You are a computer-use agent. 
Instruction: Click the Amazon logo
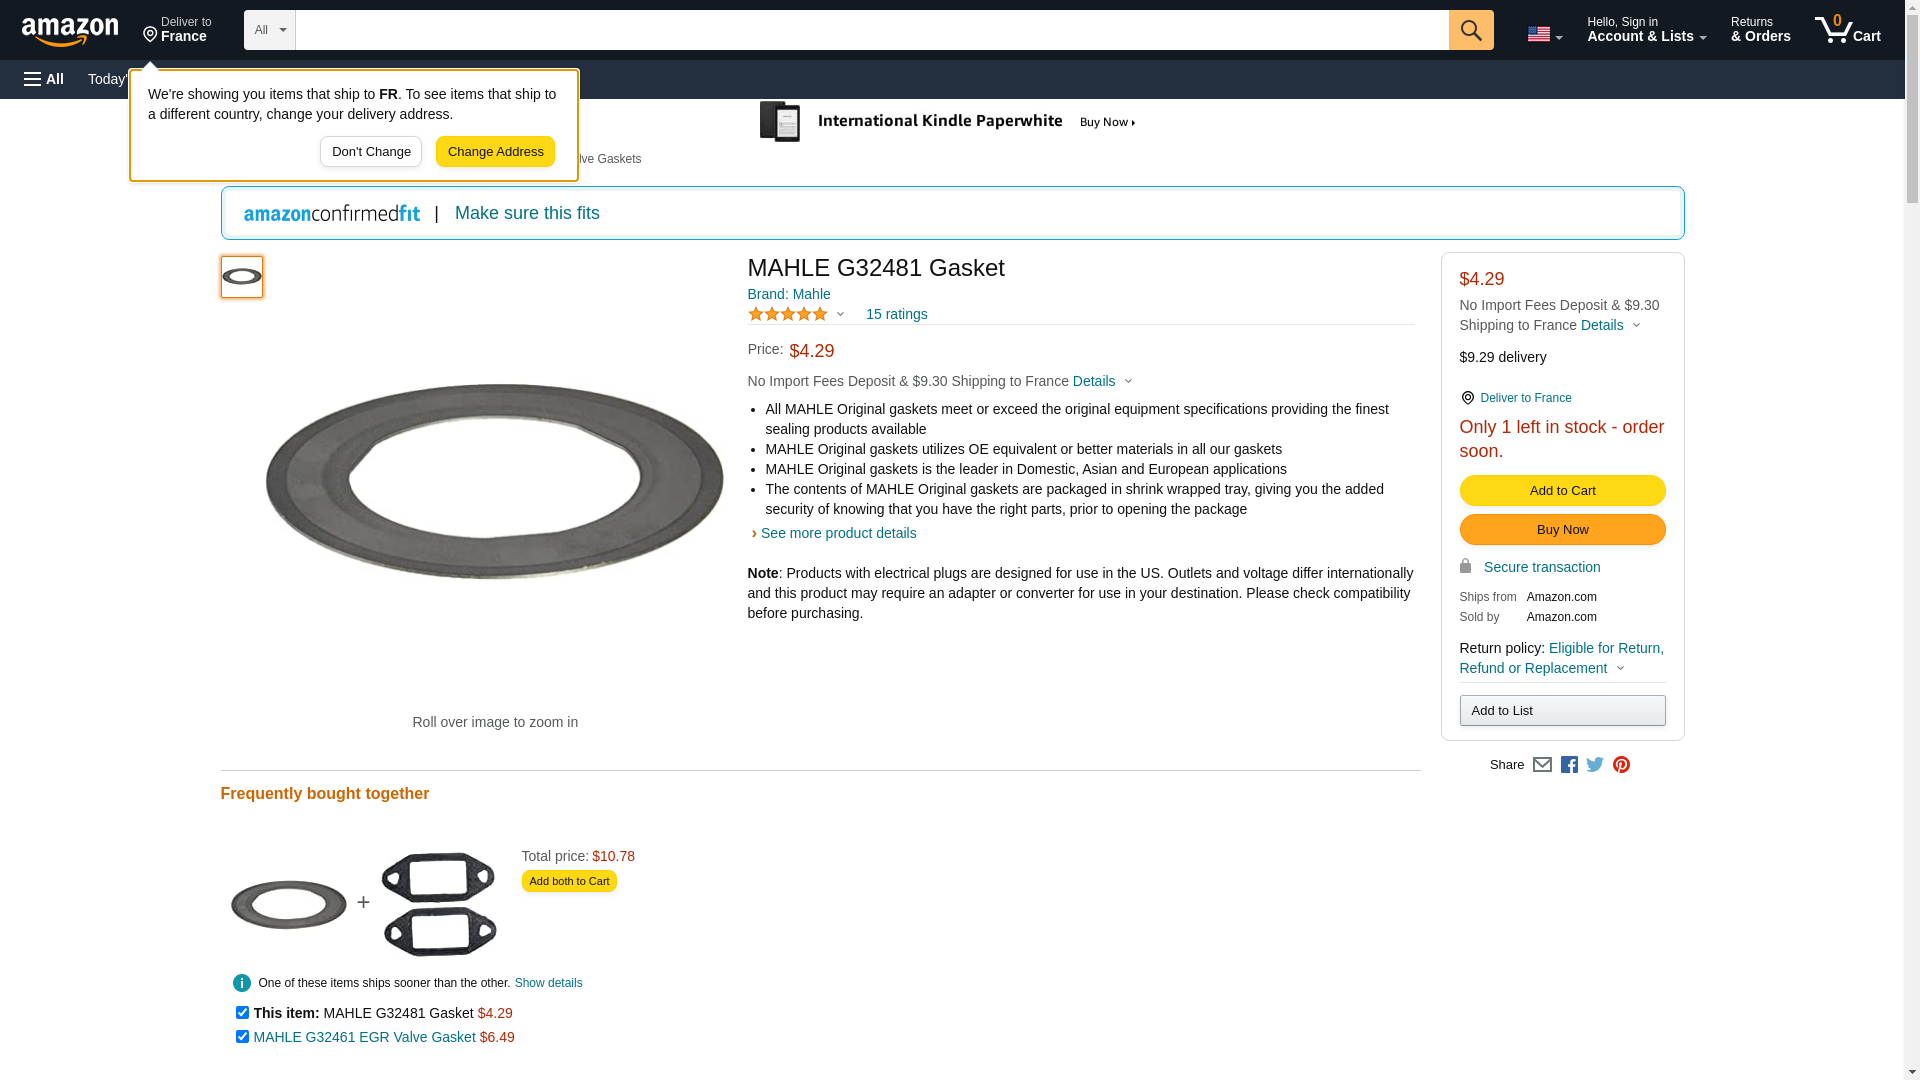[x=70, y=31]
